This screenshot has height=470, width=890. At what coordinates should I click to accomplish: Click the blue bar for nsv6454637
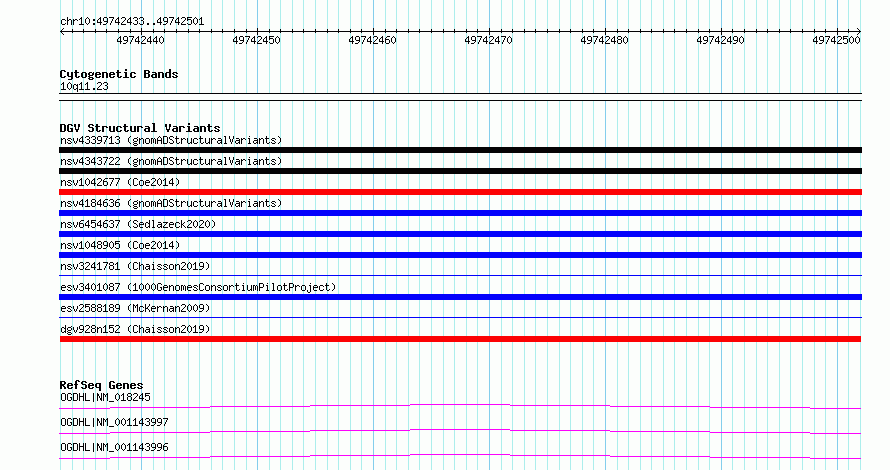coord(460,234)
